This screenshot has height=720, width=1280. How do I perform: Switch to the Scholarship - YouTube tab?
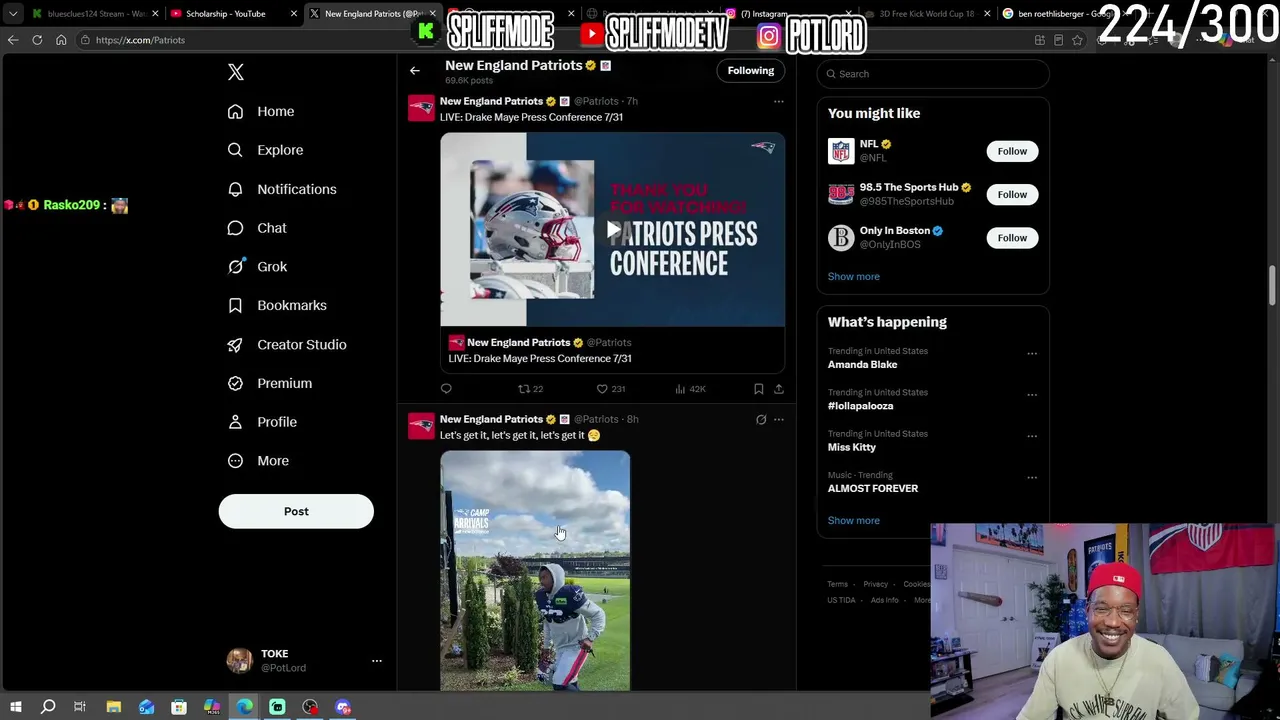[x=233, y=14]
